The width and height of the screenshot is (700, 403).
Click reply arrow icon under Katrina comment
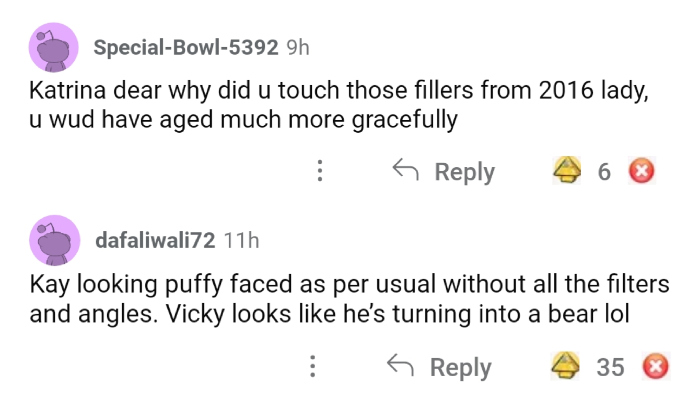click(404, 172)
